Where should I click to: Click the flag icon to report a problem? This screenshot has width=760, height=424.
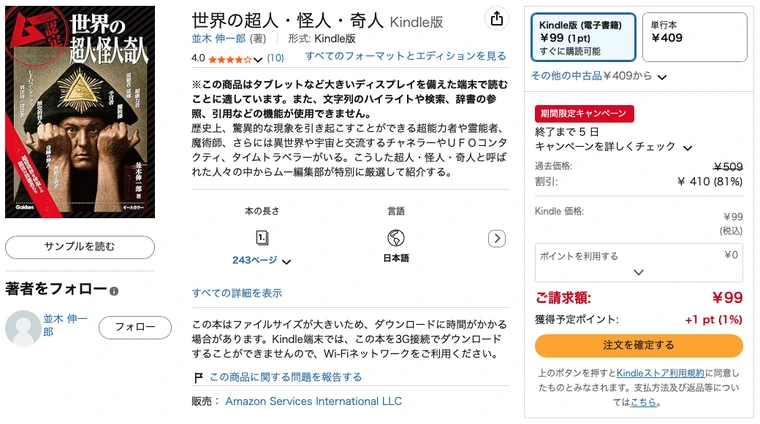pyautogui.click(x=198, y=377)
